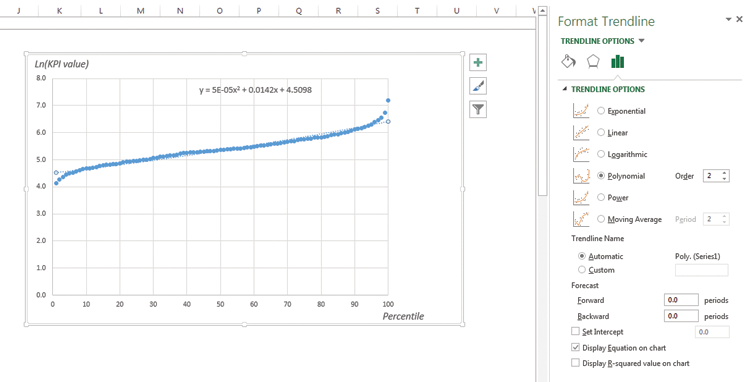Click the polynomial Order value field
750x382 pixels.
coord(712,176)
